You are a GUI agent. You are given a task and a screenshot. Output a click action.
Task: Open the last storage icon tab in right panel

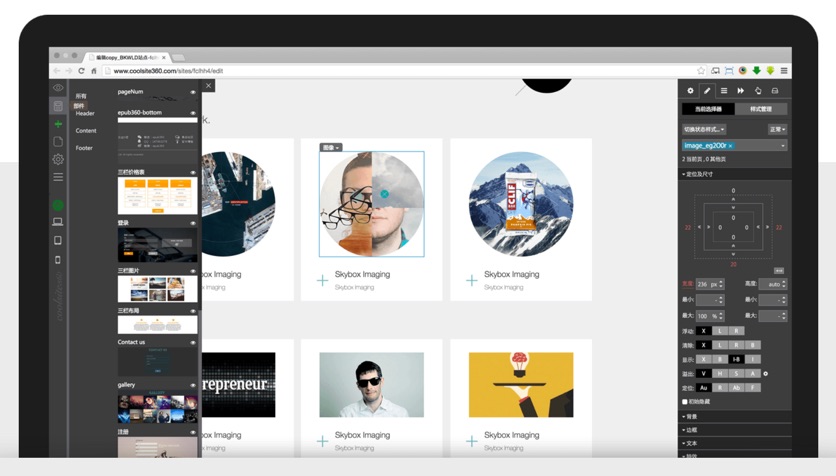tap(775, 91)
